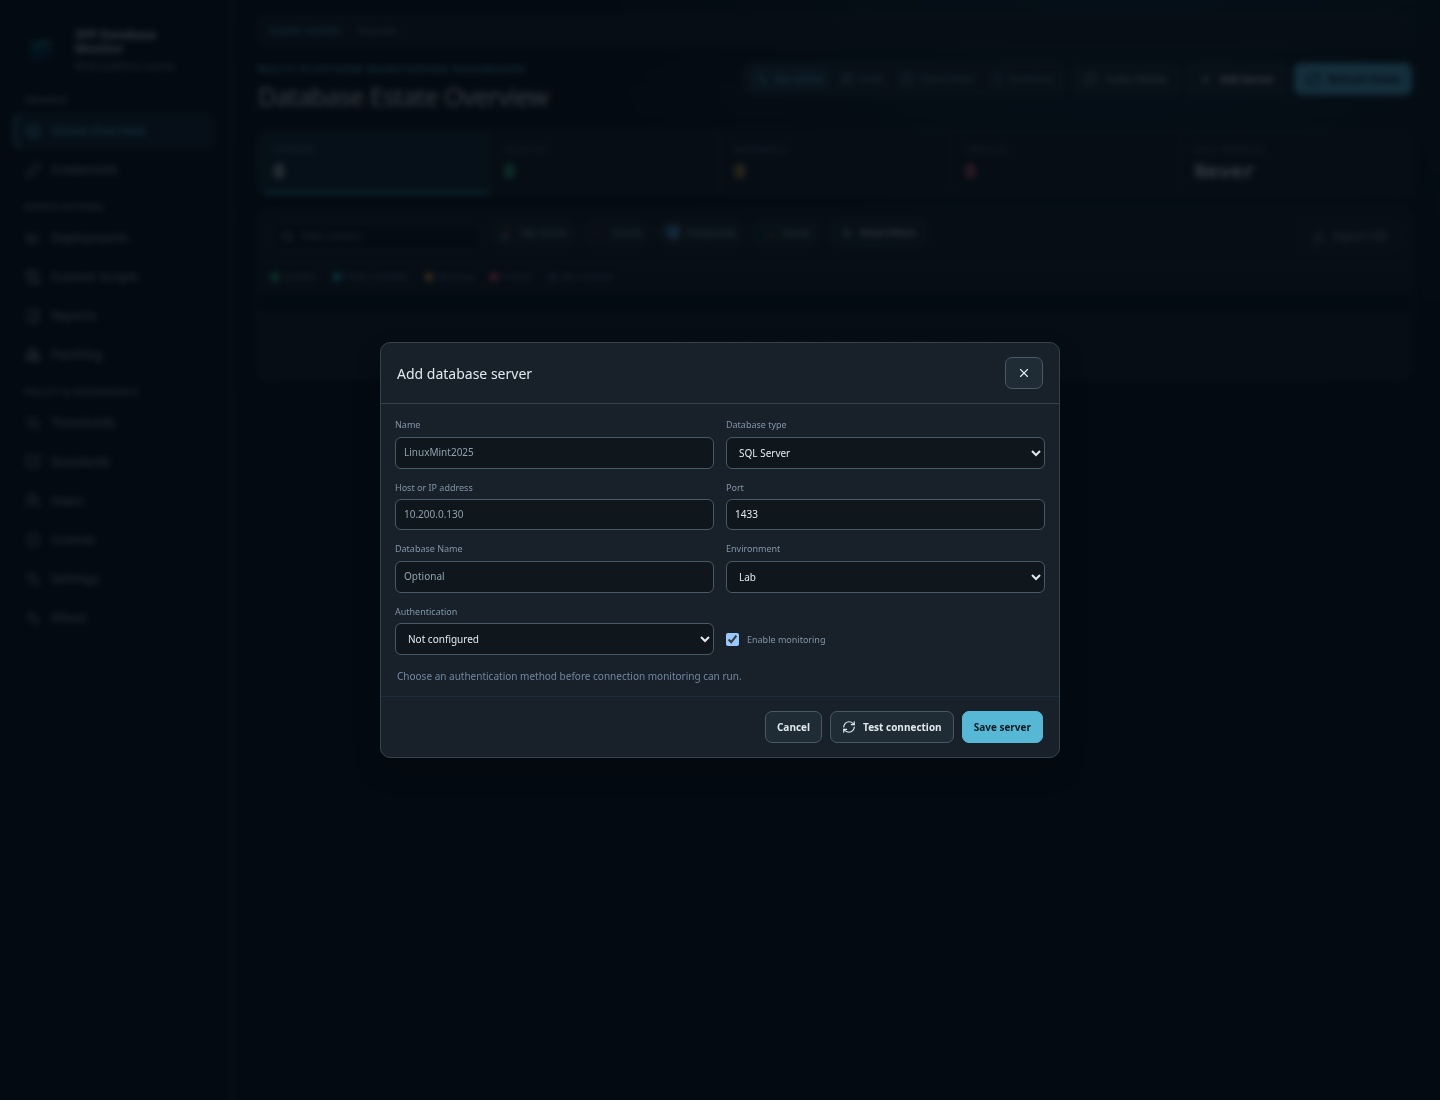The height and width of the screenshot is (1100, 1440).
Task: Open the Database type dropdown
Action: tap(885, 453)
